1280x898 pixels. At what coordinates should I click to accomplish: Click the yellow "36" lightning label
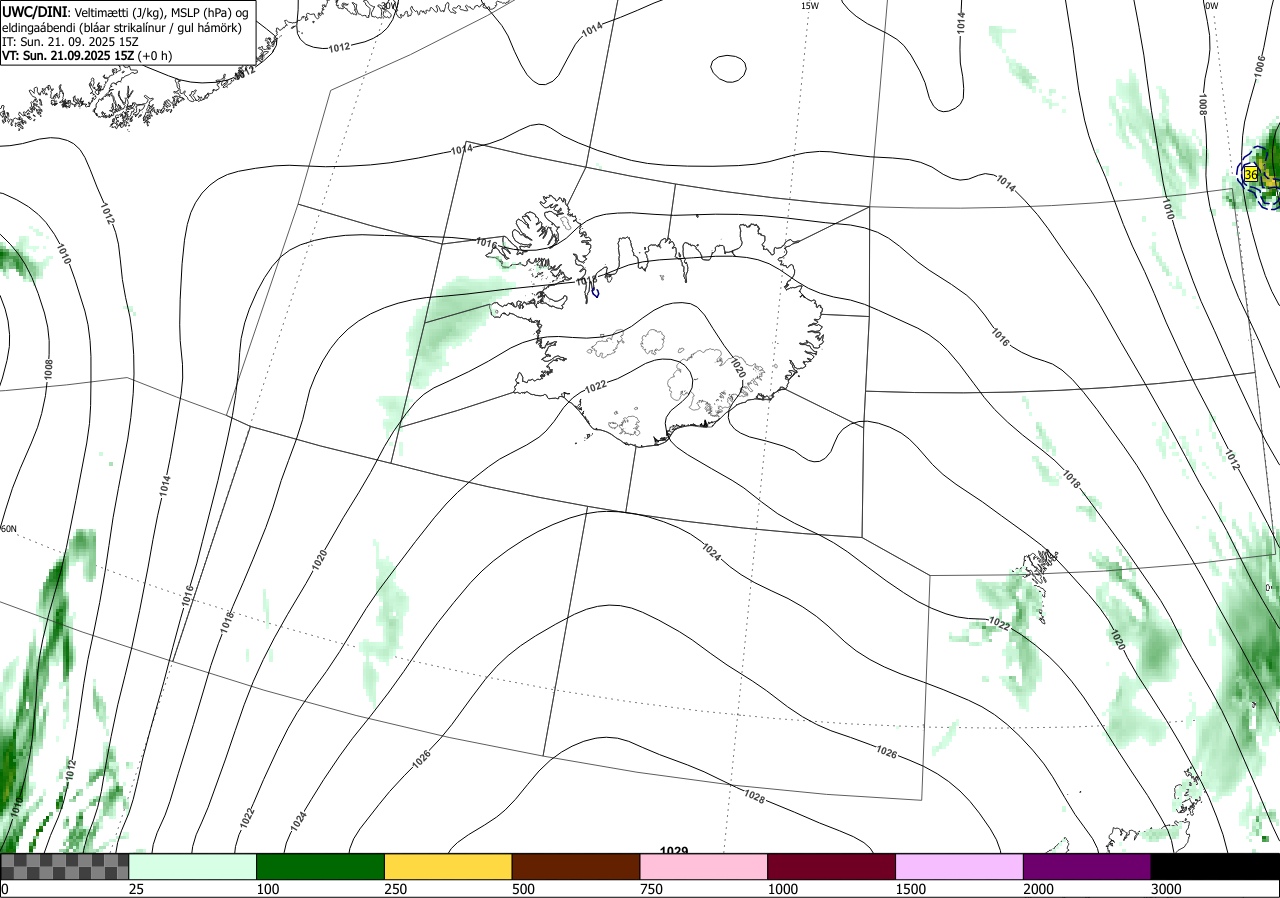pyautogui.click(x=1251, y=174)
